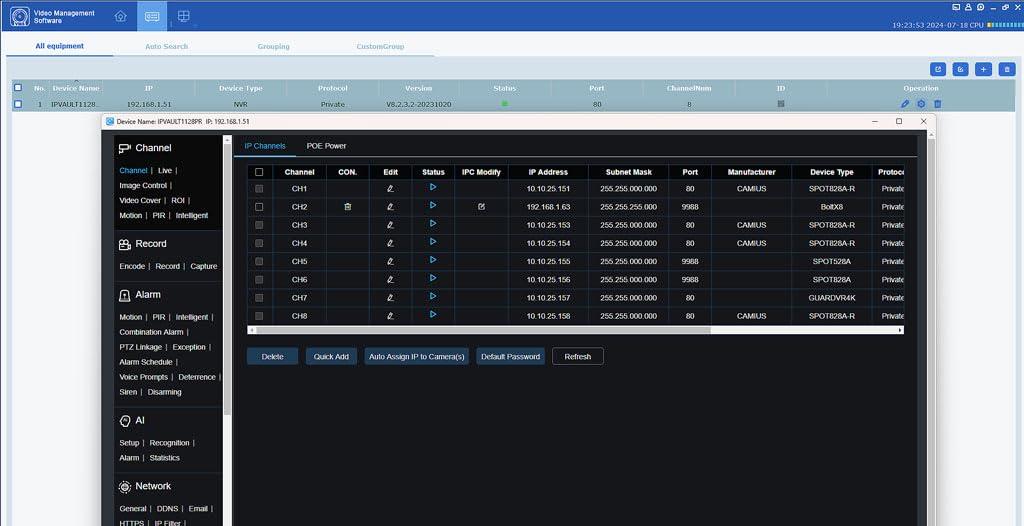Delete the IPVAULT device via trash icon
Screen dimensions: 1024x526
[937, 104]
